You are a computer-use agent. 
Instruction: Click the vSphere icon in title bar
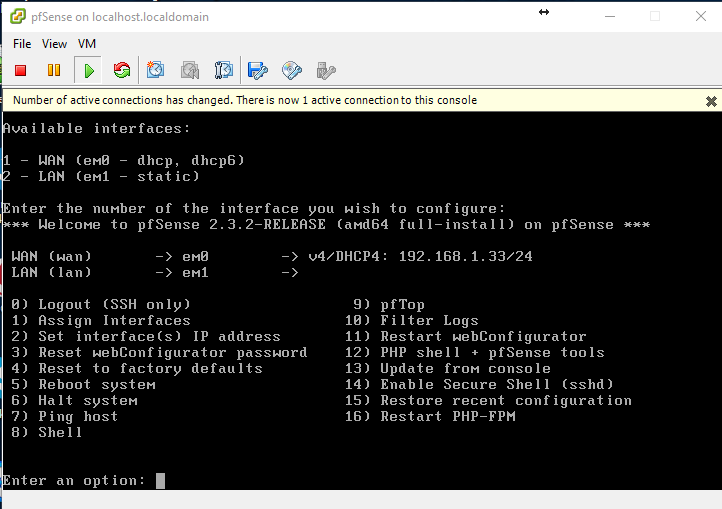point(14,17)
